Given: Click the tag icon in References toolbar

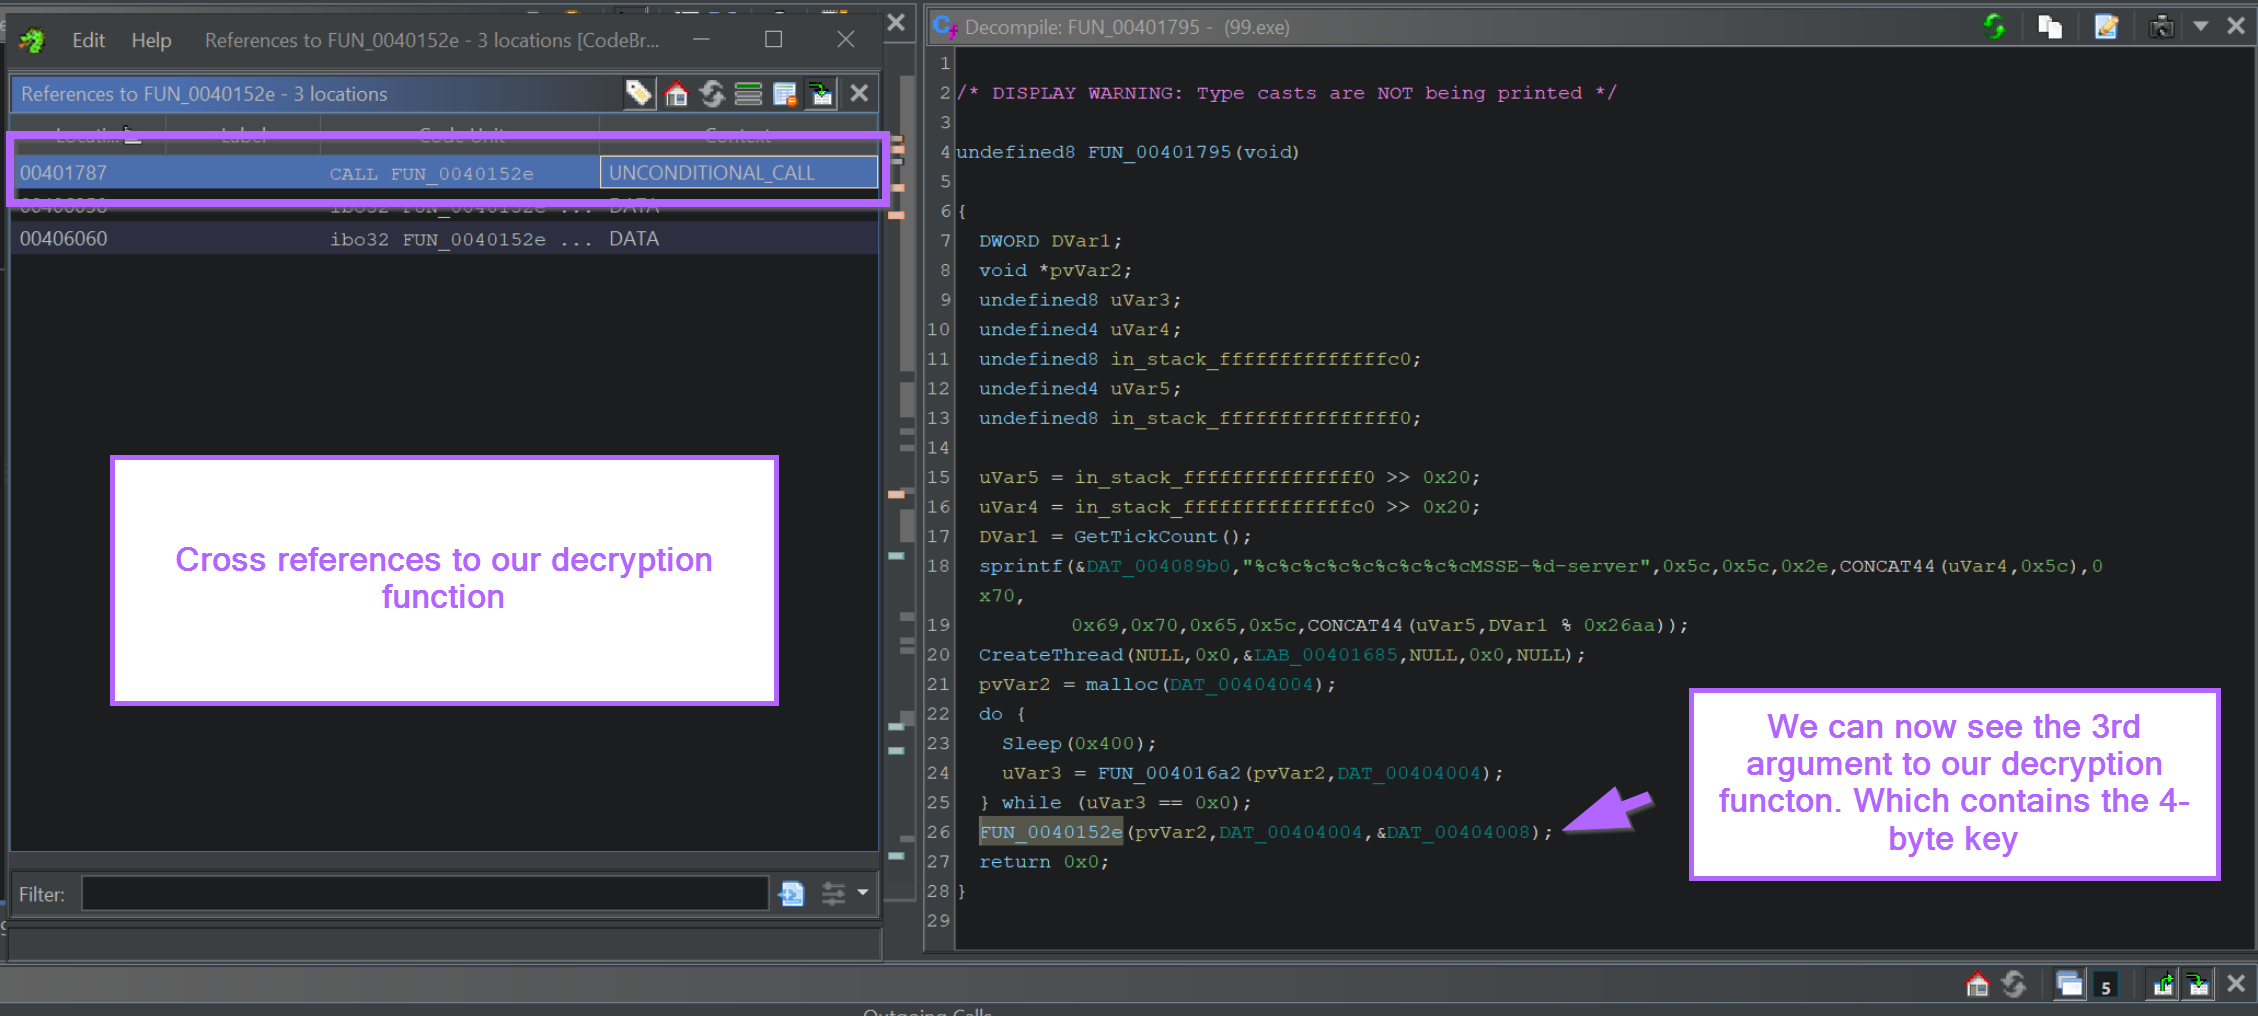Looking at the screenshot, I should point(638,94).
